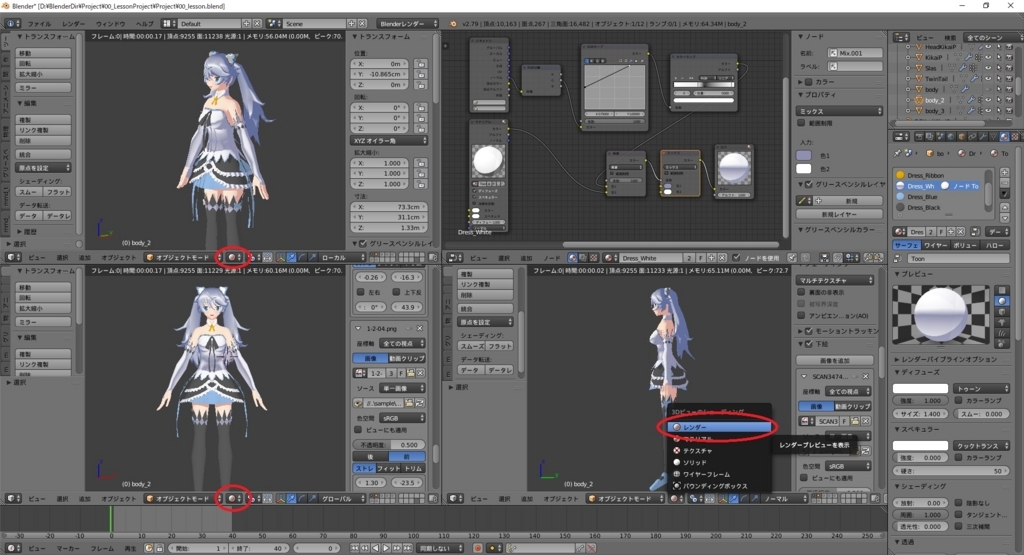This screenshot has width=1024, height=555.
Task: Click the 新規レイヤー button
Action: 839,214
